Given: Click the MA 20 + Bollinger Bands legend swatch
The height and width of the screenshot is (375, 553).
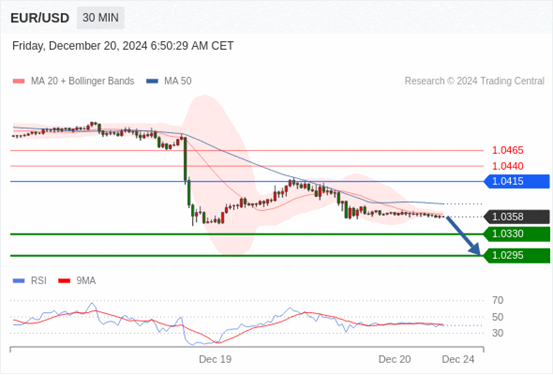Looking at the screenshot, I should pyautogui.click(x=19, y=81).
